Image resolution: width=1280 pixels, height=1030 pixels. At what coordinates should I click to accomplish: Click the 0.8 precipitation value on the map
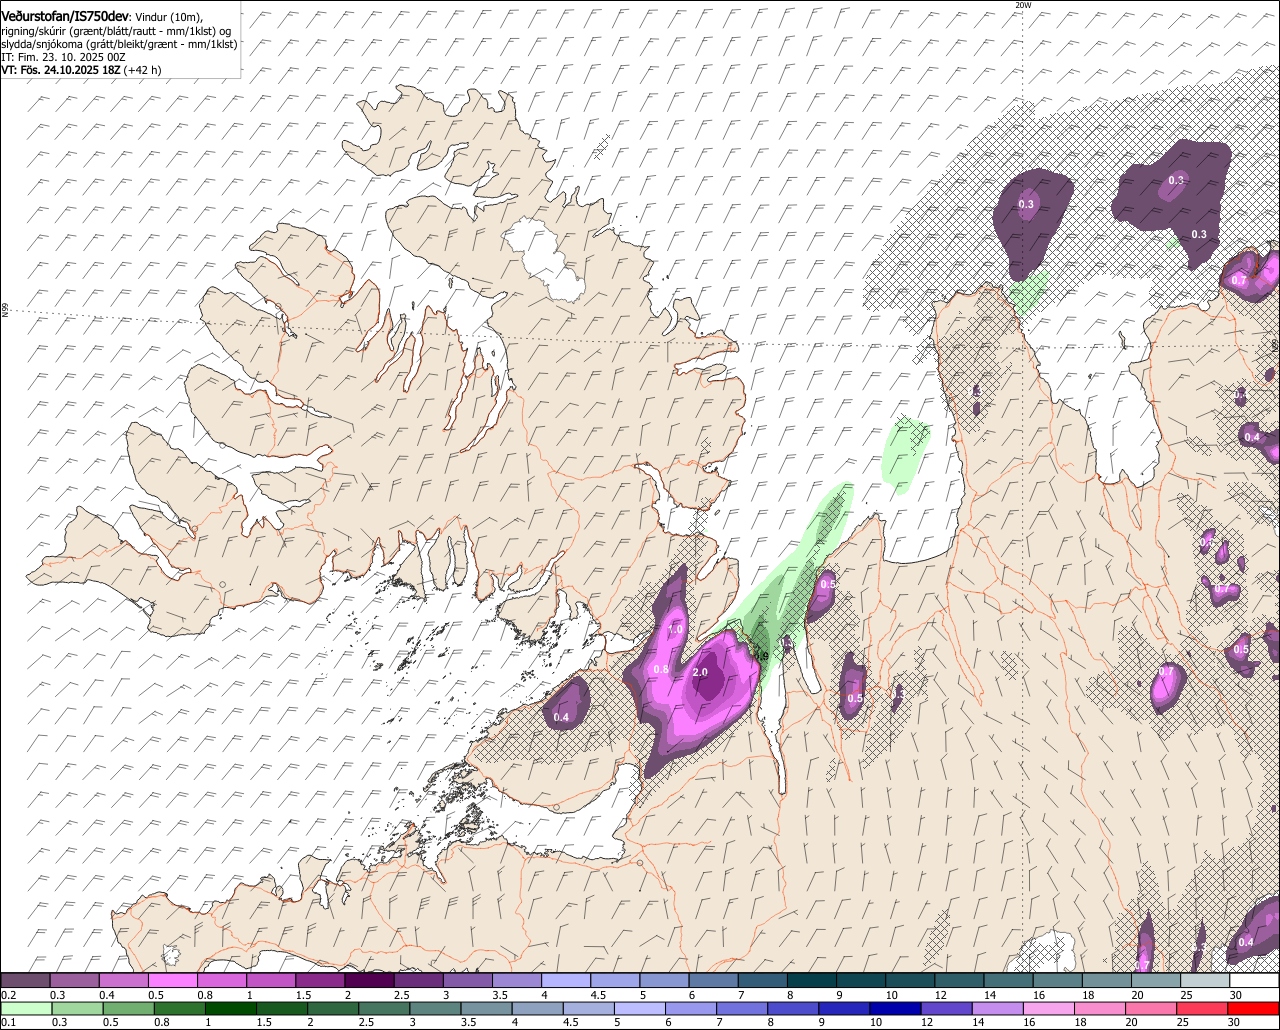click(661, 669)
